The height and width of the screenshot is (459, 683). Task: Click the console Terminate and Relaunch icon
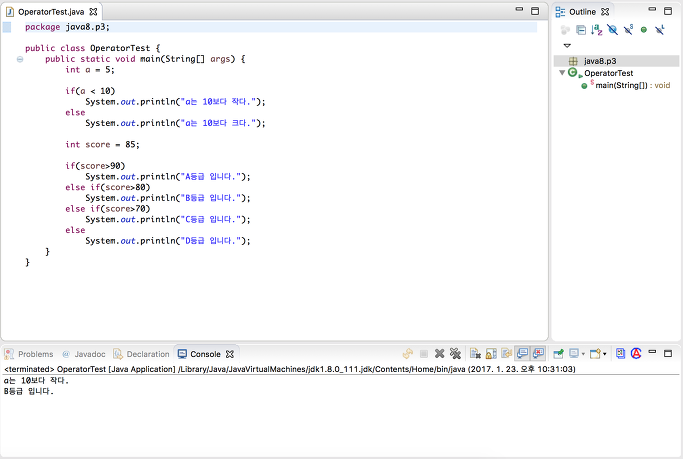pos(408,354)
